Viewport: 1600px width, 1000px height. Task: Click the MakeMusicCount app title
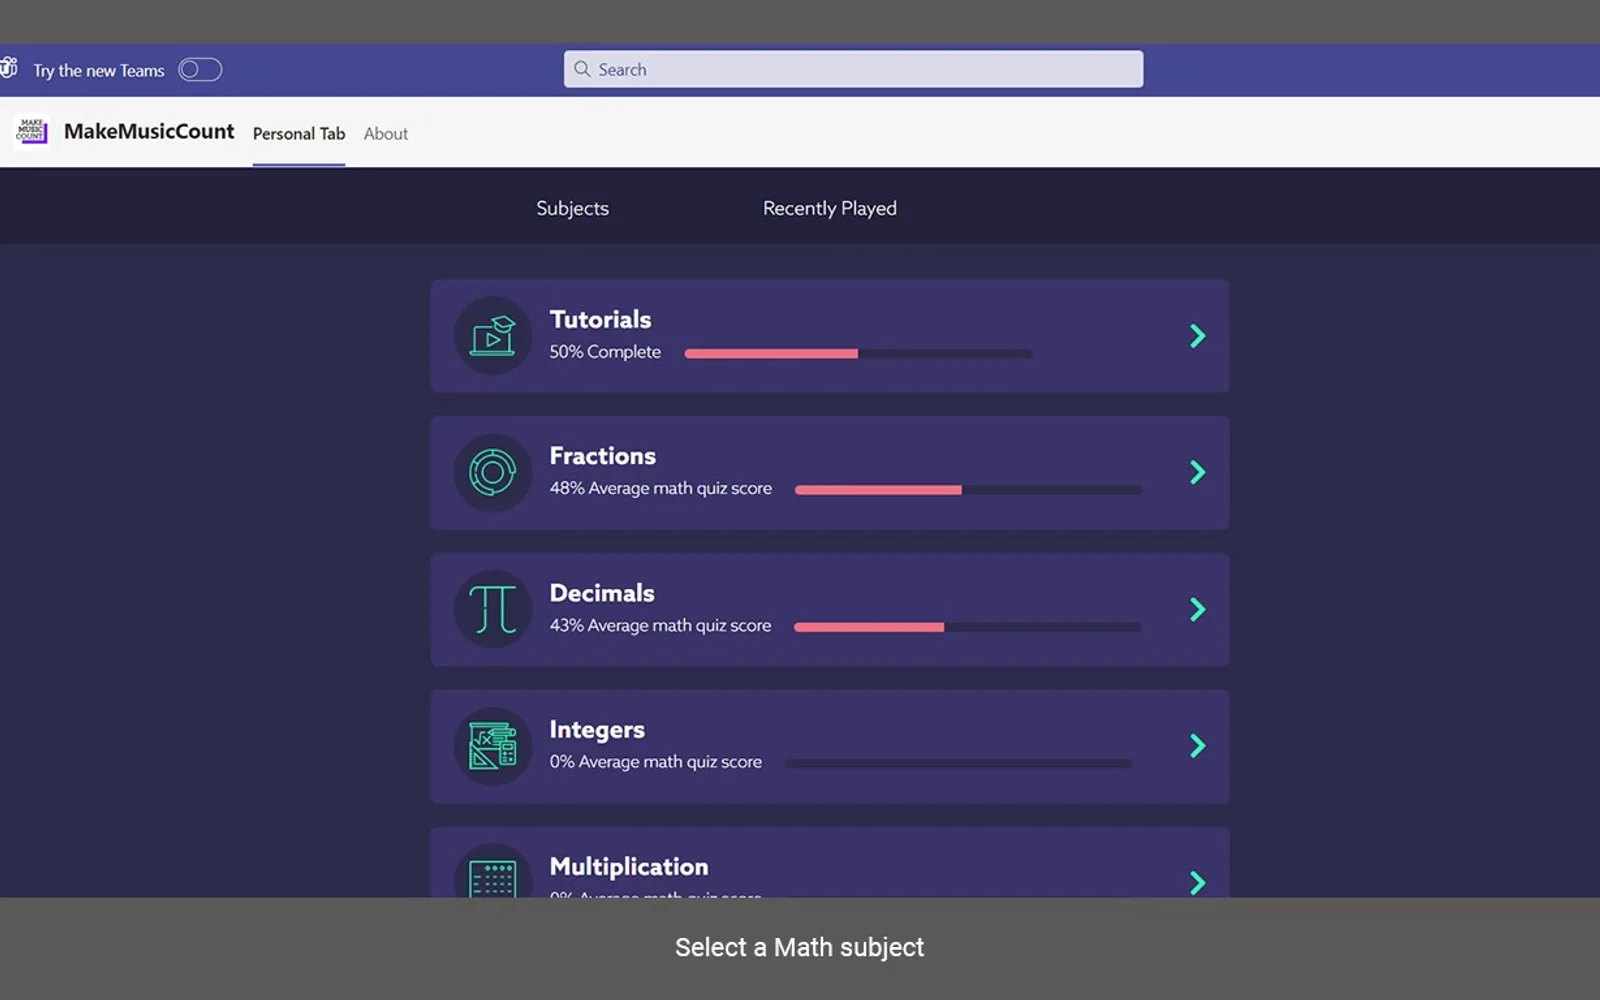[x=149, y=131]
